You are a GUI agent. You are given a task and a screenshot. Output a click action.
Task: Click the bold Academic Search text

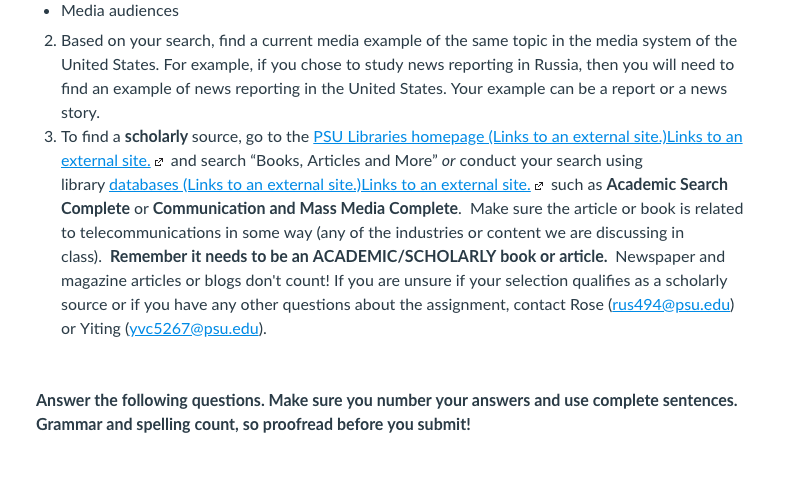click(x=667, y=185)
